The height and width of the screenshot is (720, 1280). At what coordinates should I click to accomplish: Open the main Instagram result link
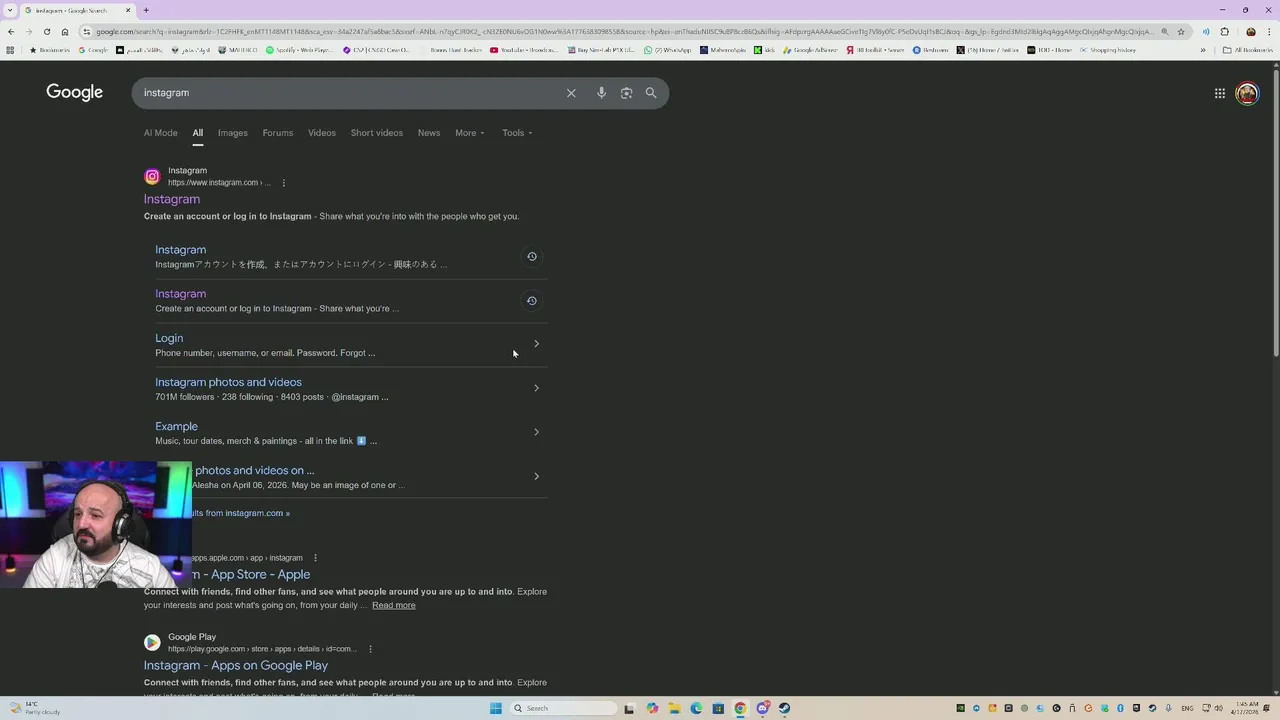coord(172,199)
